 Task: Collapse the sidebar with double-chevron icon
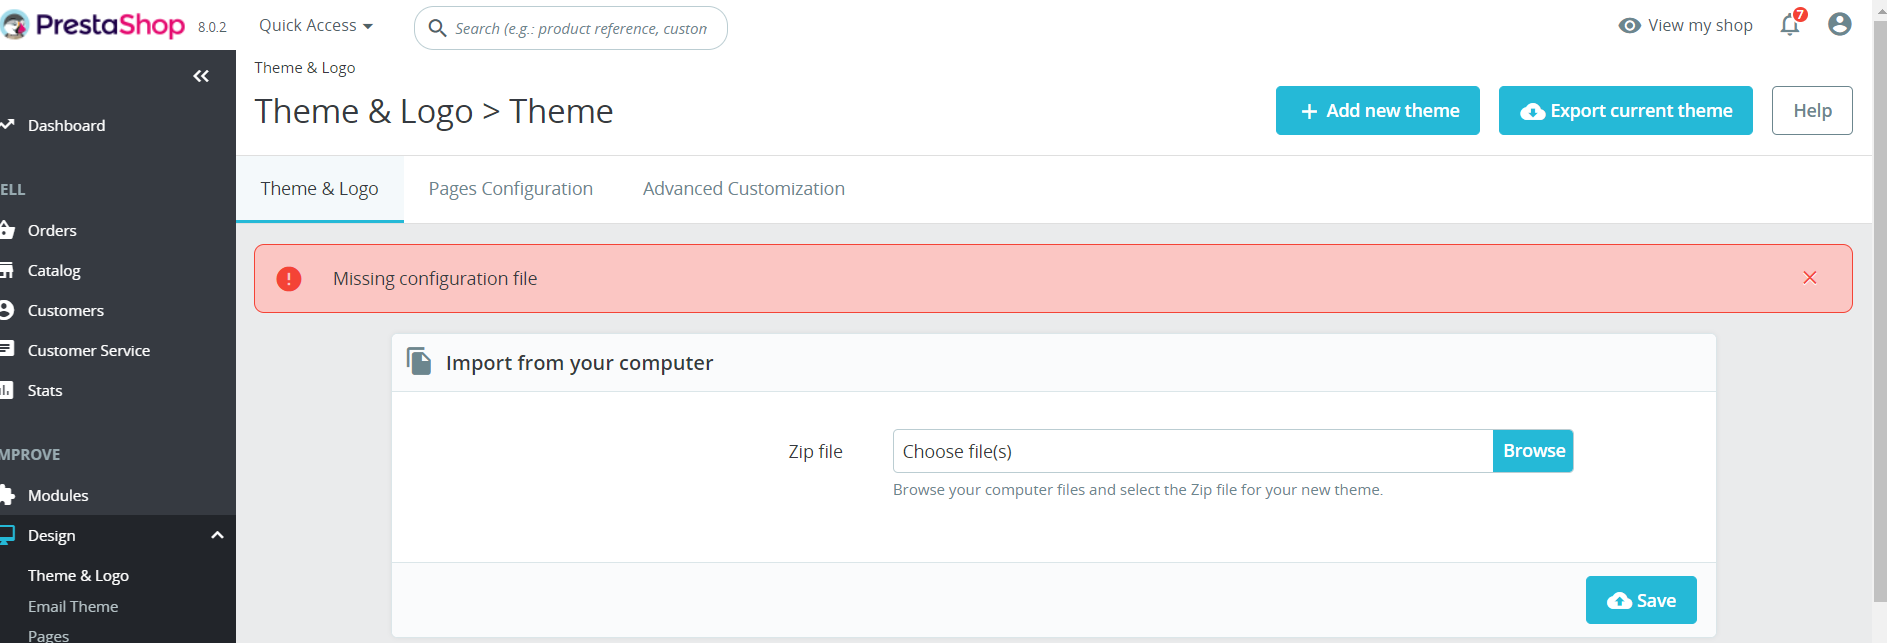[201, 76]
